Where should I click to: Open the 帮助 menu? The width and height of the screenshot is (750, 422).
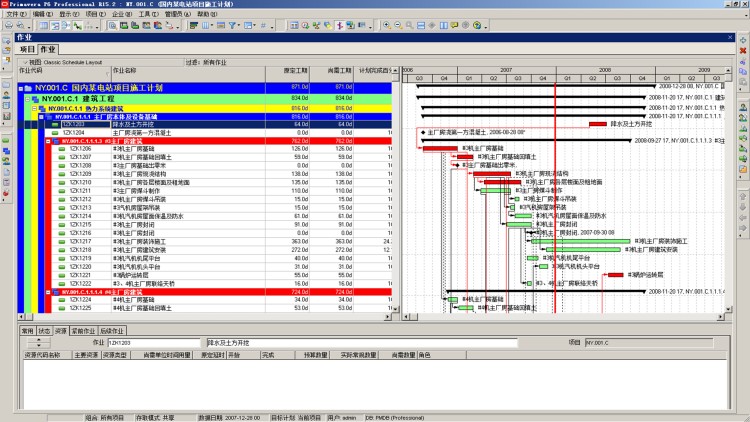point(207,14)
